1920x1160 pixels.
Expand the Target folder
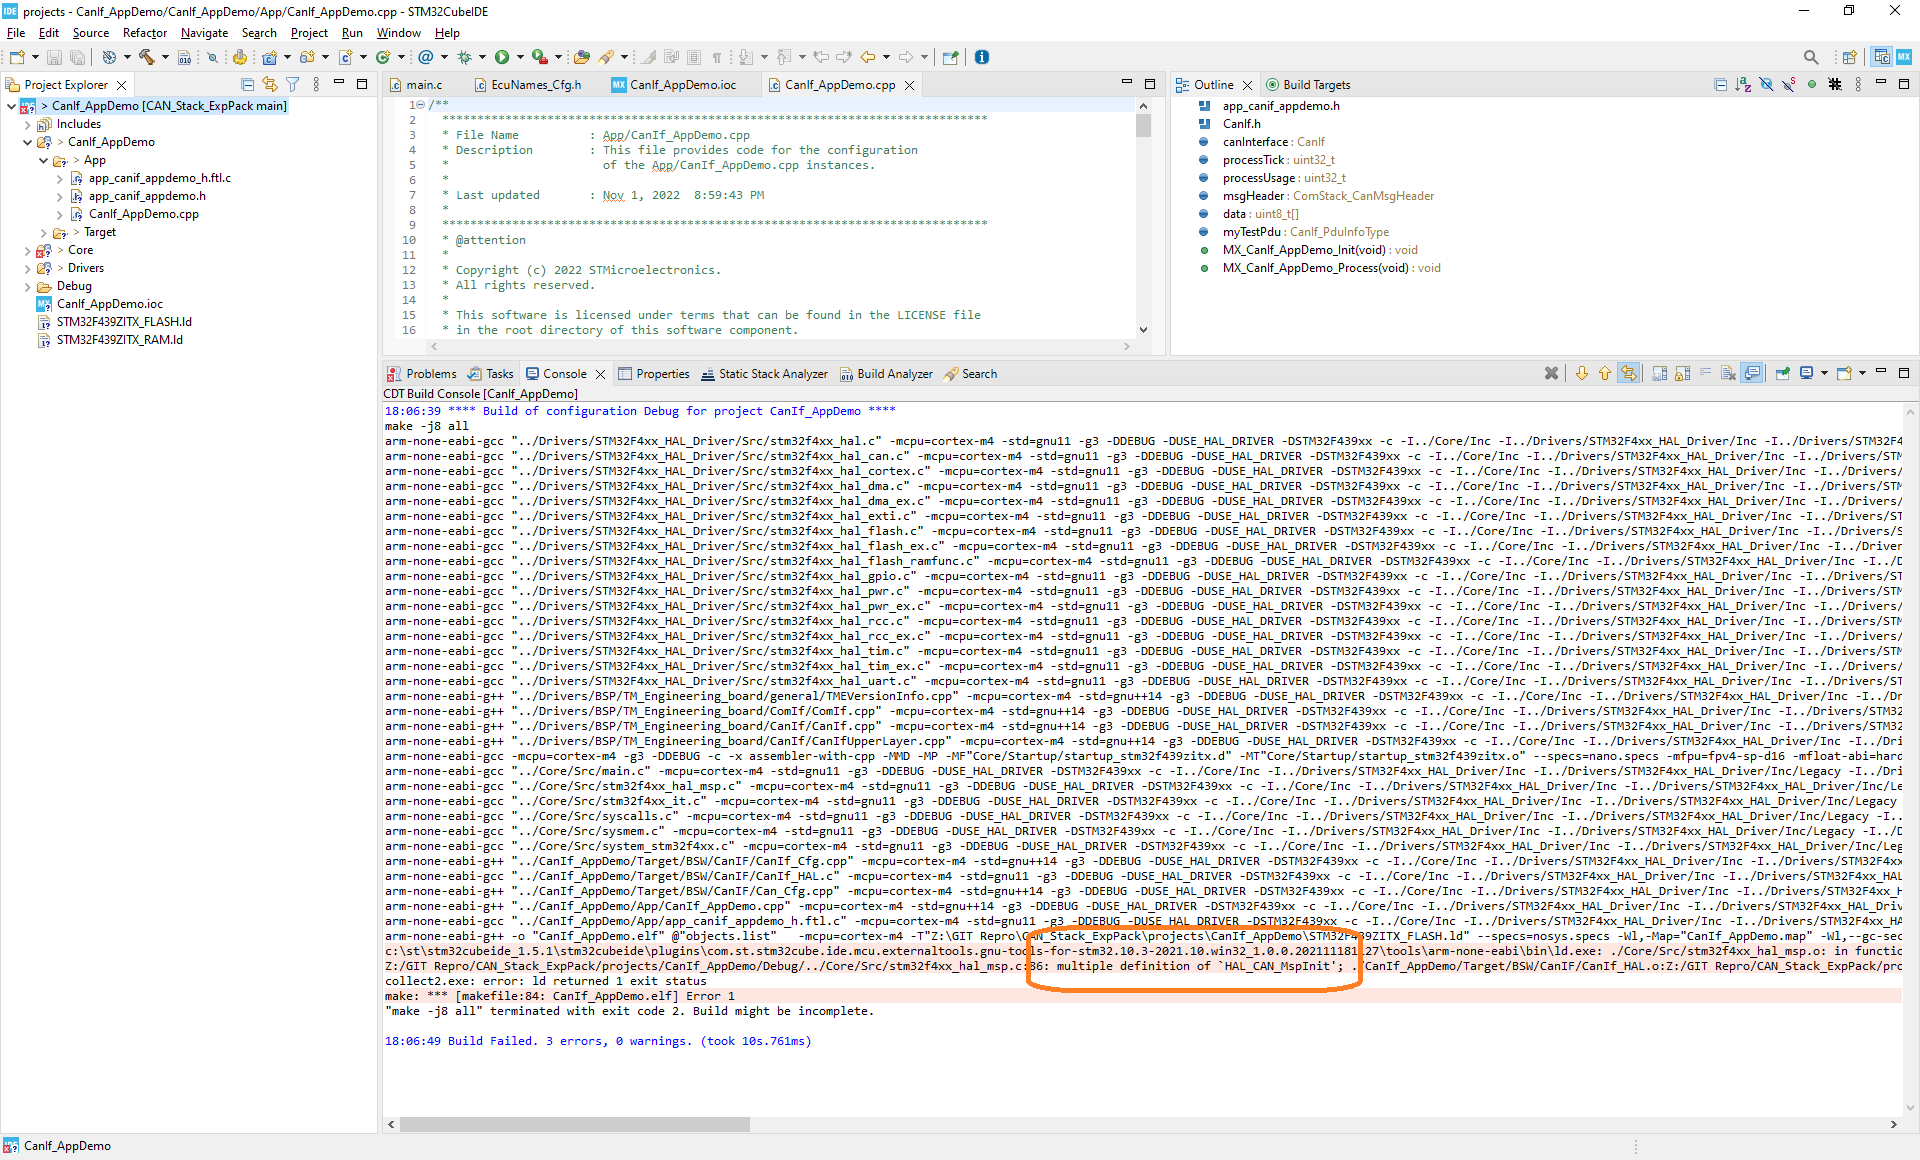point(43,232)
